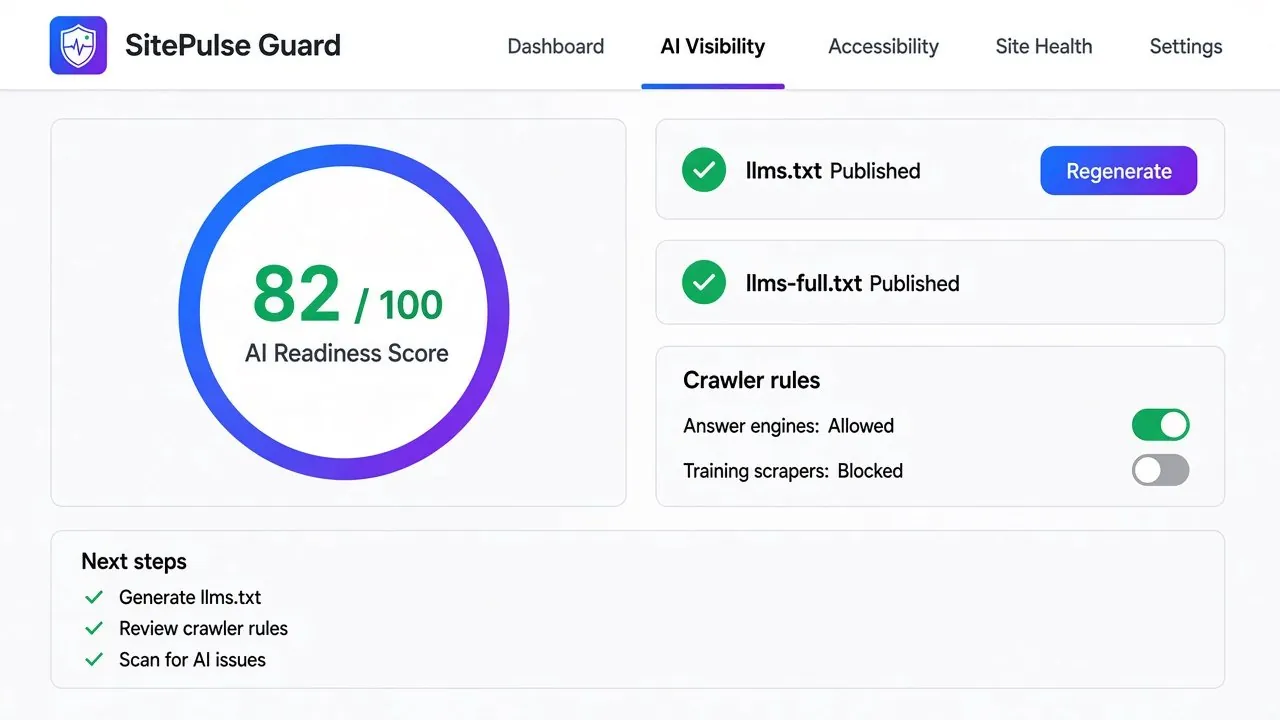Image resolution: width=1280 pixels, height=720 pixels.
Task: Click the checkmark next to Scan for AI issues
Action: pyautogui.click(x=94, y=659)
